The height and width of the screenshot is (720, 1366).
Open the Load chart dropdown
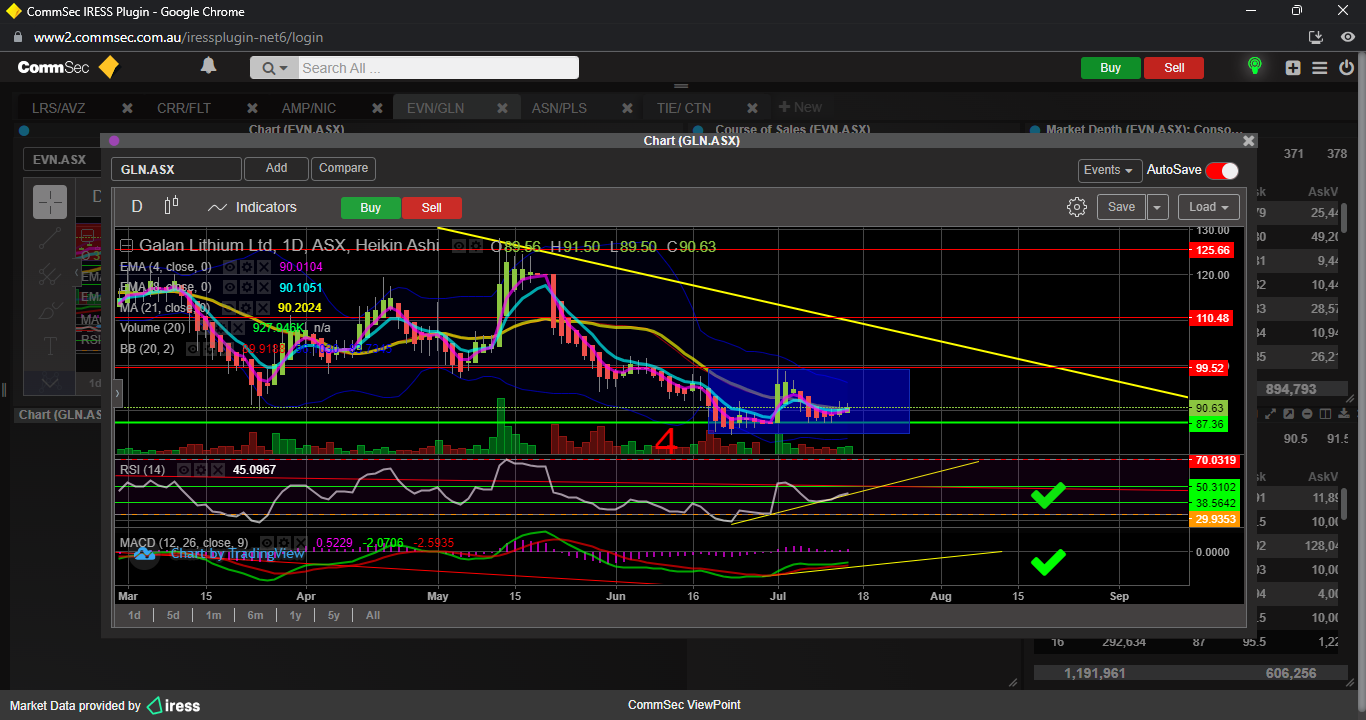(1208, 207)
